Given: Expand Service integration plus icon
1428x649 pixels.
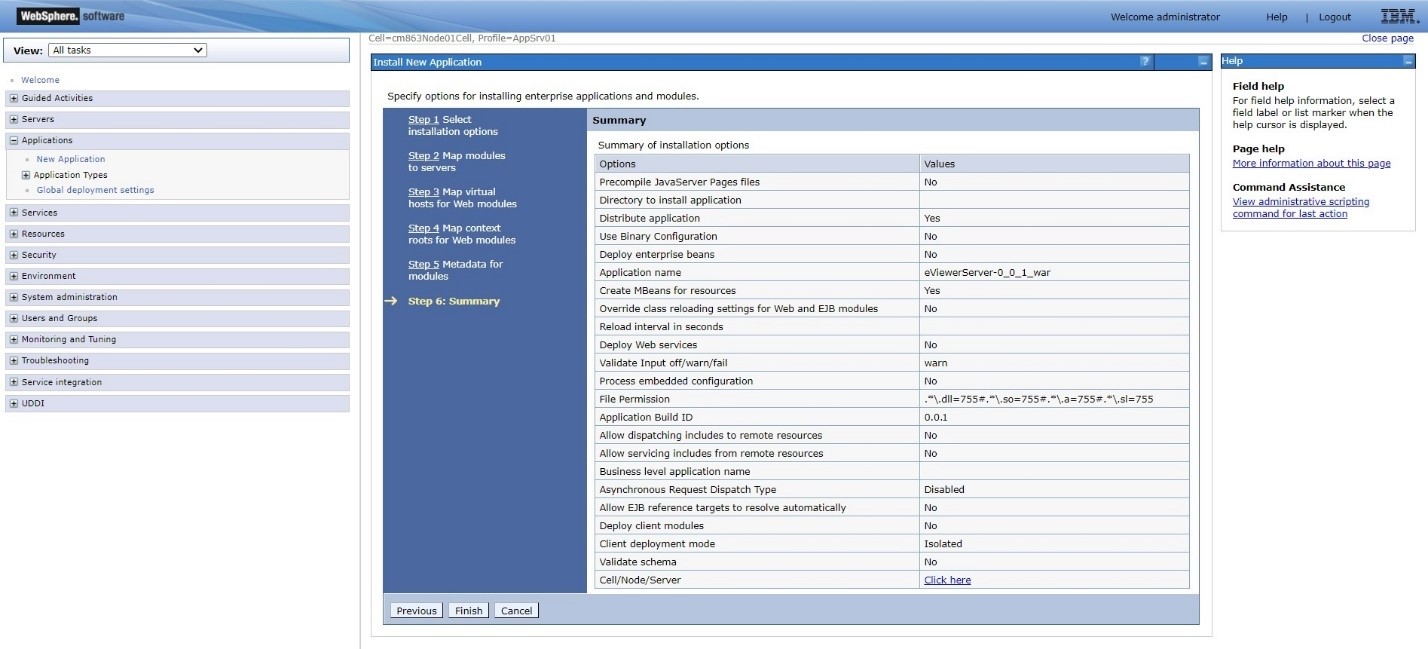Looking at the screenshot, I should pos(13,382).
